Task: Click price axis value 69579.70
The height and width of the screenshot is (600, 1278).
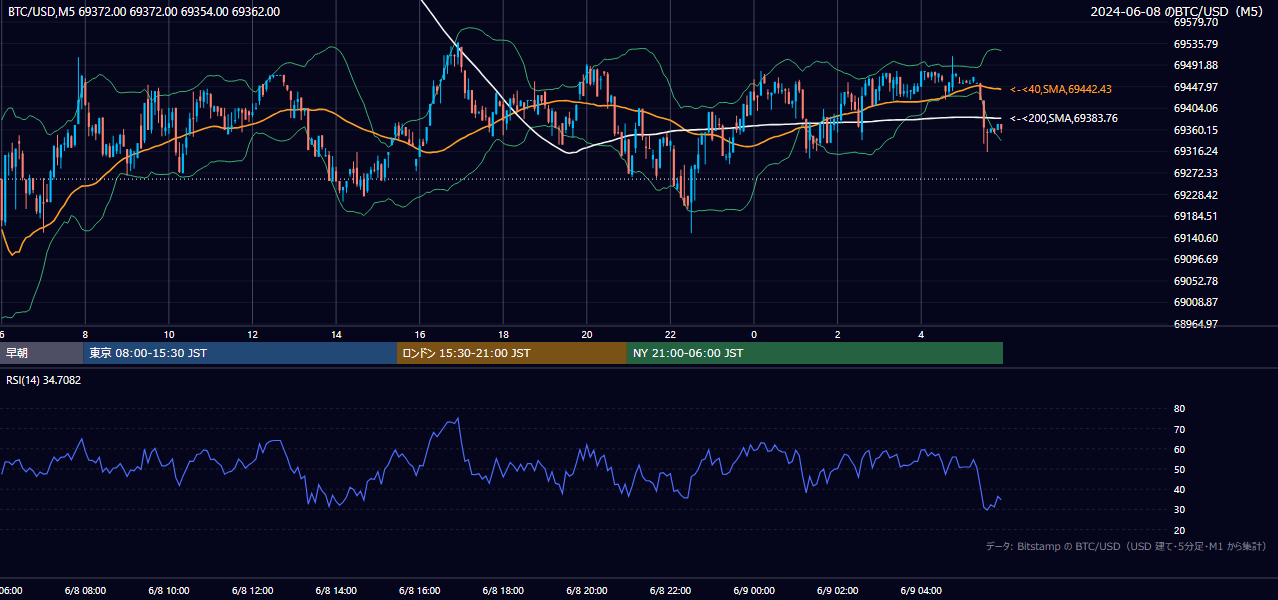Action: [x=1196, y=22]
